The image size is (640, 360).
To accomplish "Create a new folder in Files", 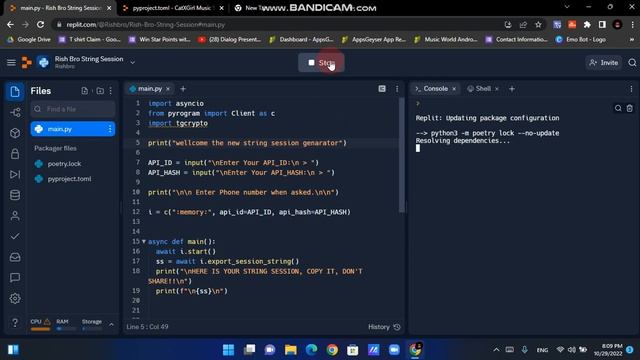I will [x=100, y=91].
